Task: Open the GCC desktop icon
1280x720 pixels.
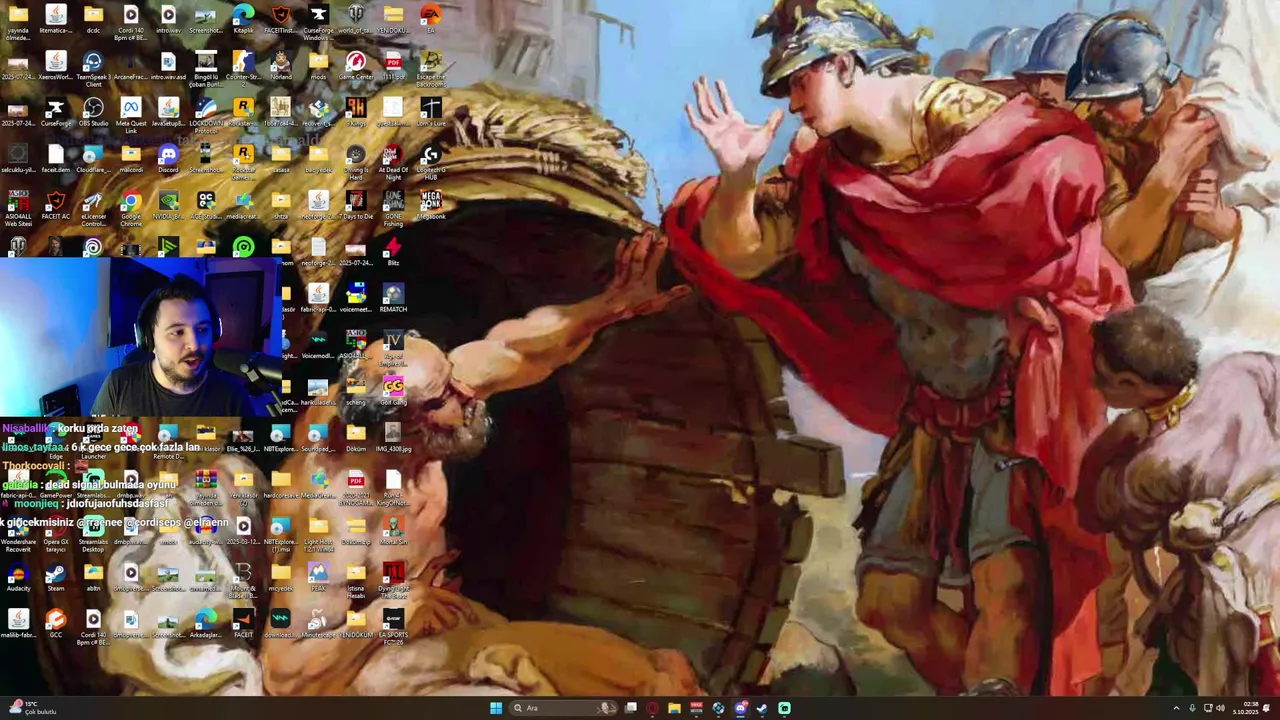Action: (x=56, y=624)
